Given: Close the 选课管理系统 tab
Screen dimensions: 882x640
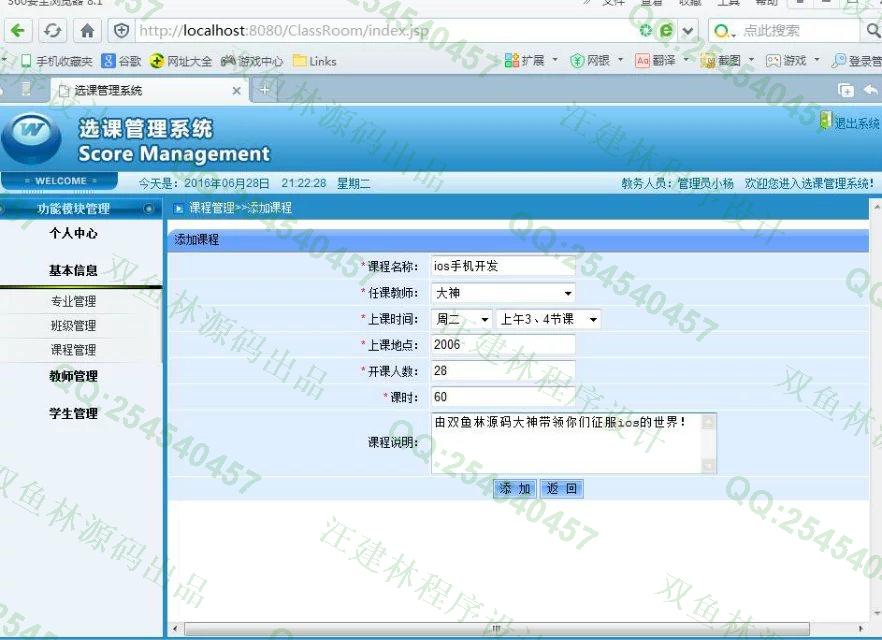Looking at the screenshot, I should pos(237,91).
